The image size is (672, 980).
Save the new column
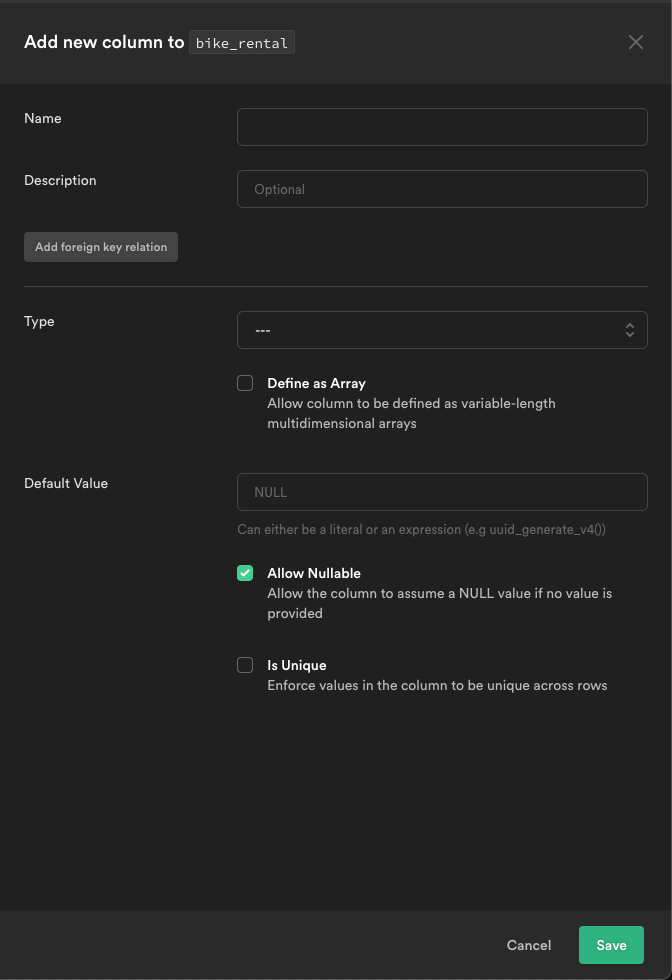[x=611, y=945]
